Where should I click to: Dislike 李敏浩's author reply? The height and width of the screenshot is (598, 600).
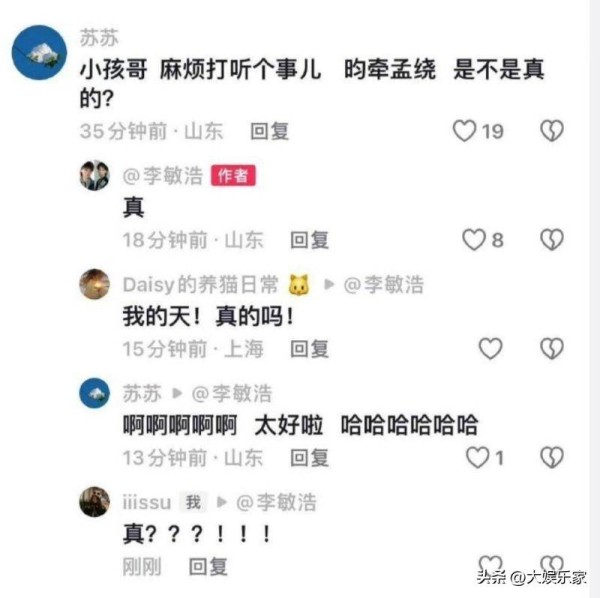551,240
